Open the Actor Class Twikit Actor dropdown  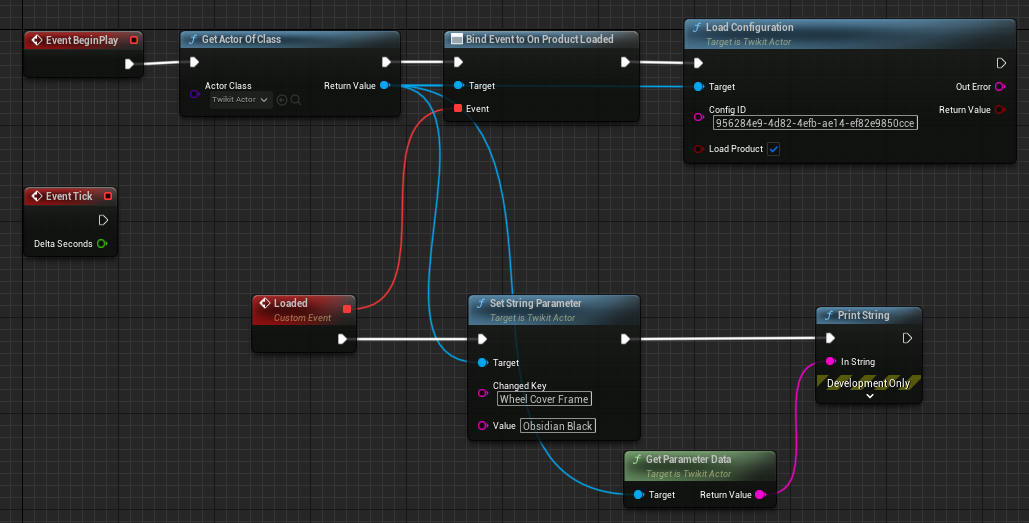coord(241,100)
